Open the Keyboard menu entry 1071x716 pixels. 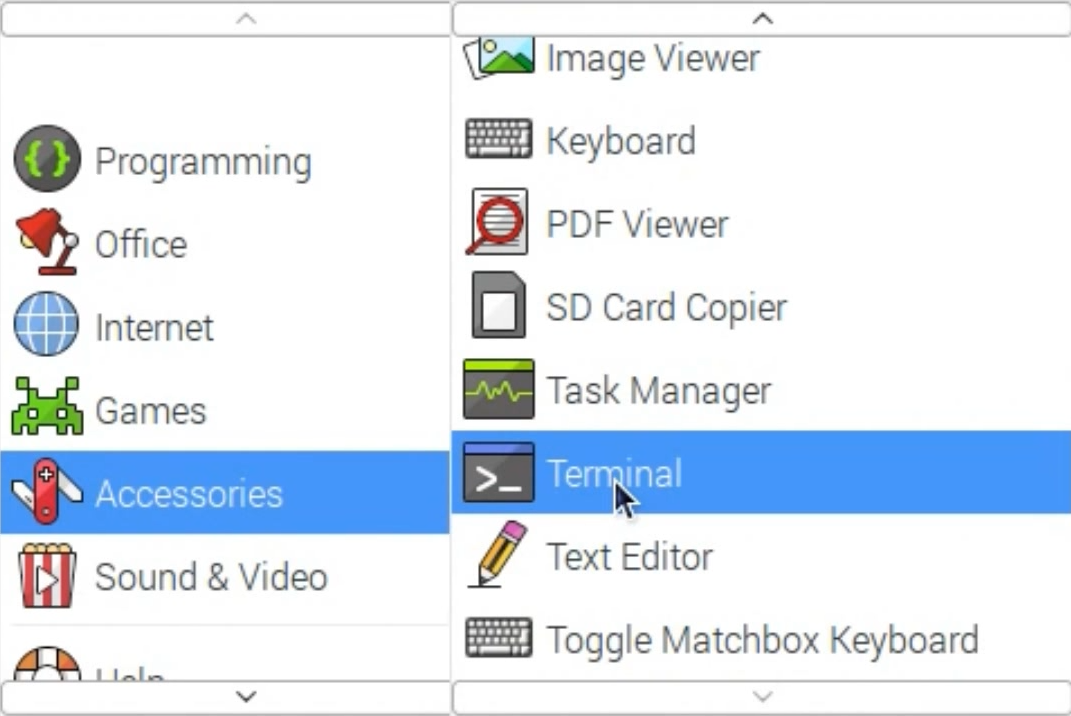coord(620,140)
